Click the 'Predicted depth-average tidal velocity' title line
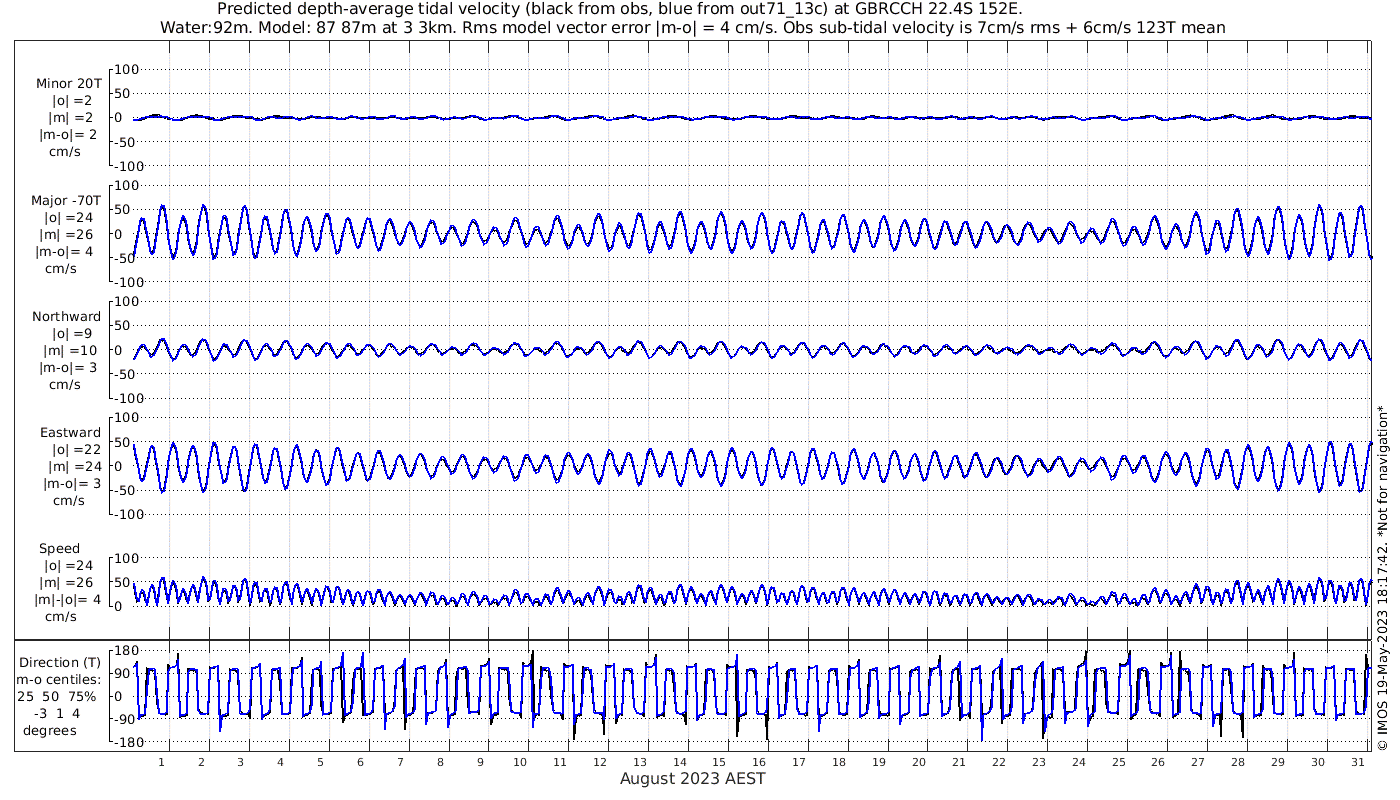 (x=619, y=9)
